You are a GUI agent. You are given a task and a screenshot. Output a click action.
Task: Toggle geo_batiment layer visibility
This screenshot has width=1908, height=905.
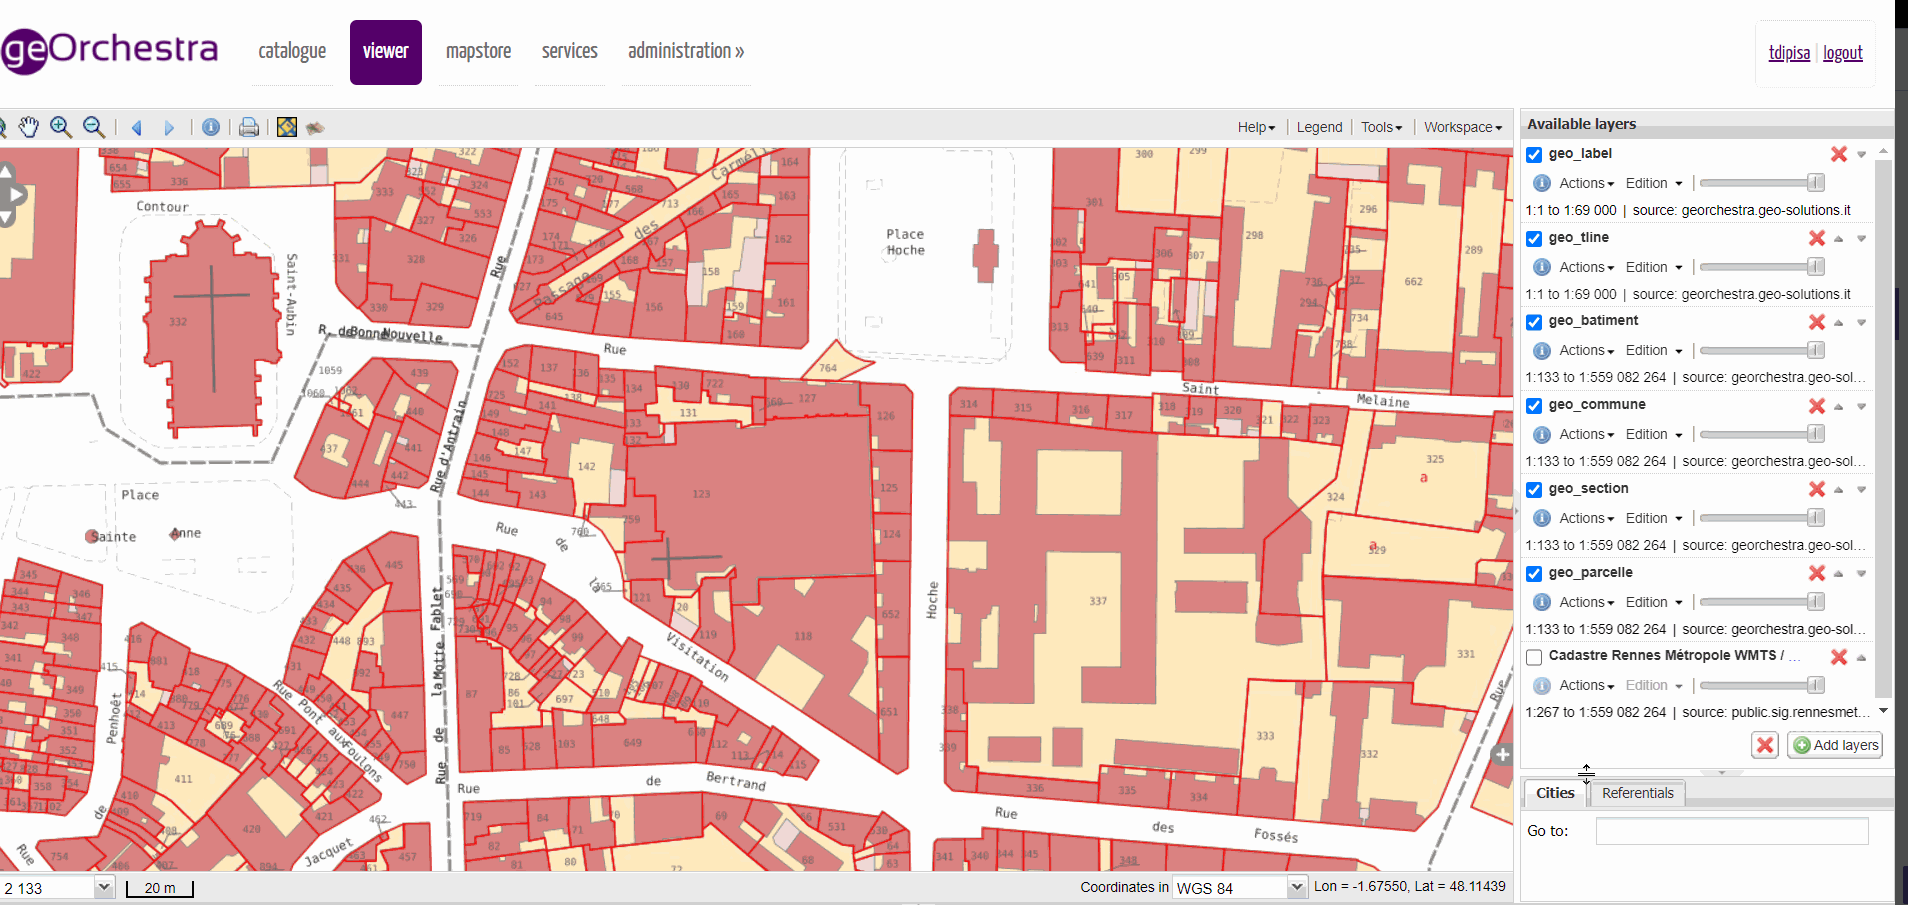[1534, 322]
